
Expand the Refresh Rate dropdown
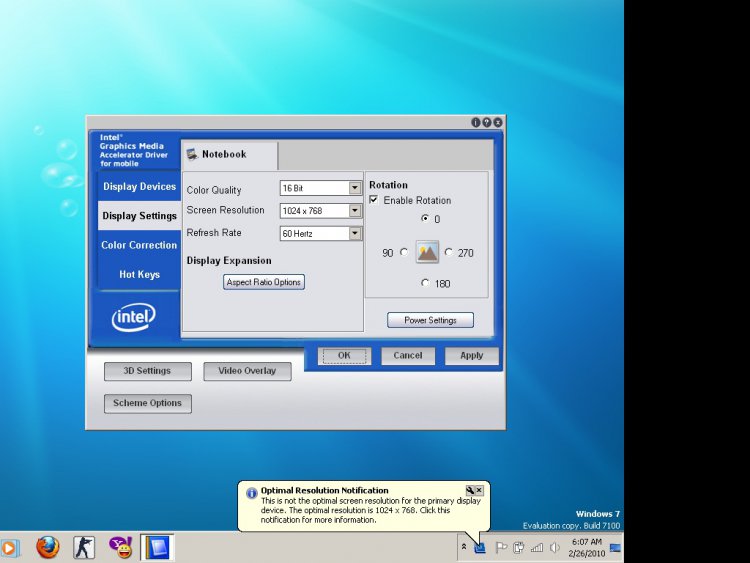(x=354, y=233)
